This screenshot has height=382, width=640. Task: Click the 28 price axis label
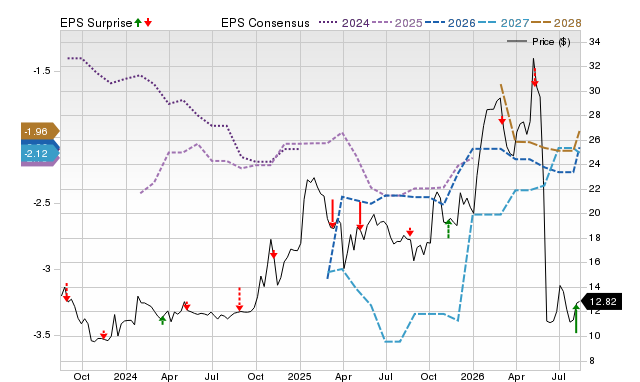595,115
